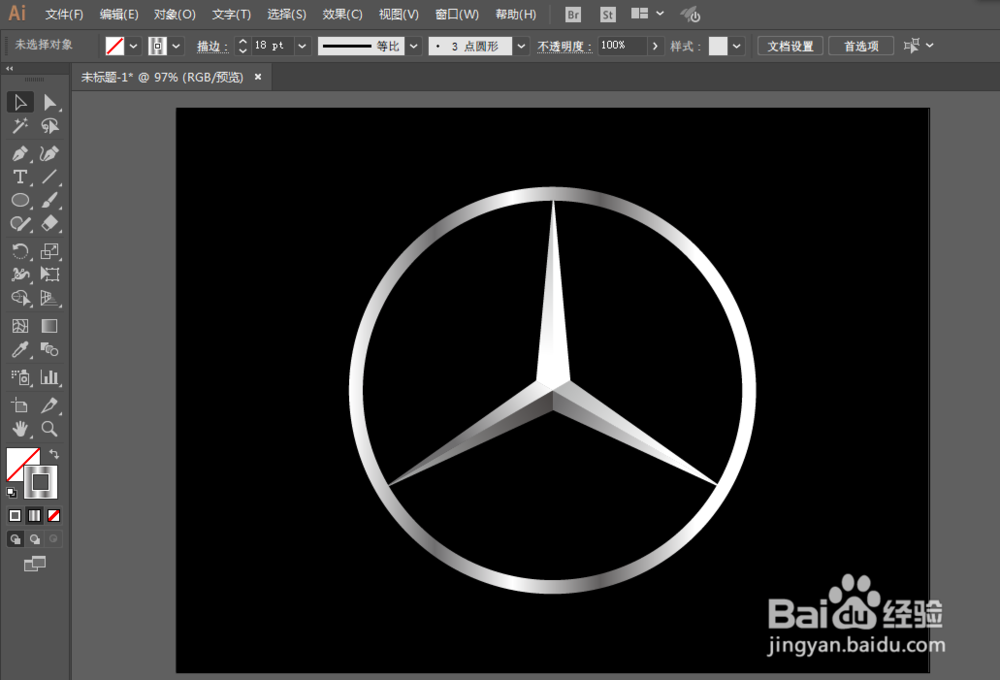Open the fill color dropdown arrow
The height and width of the screenshot is (680, 1000).
[133, 46]
